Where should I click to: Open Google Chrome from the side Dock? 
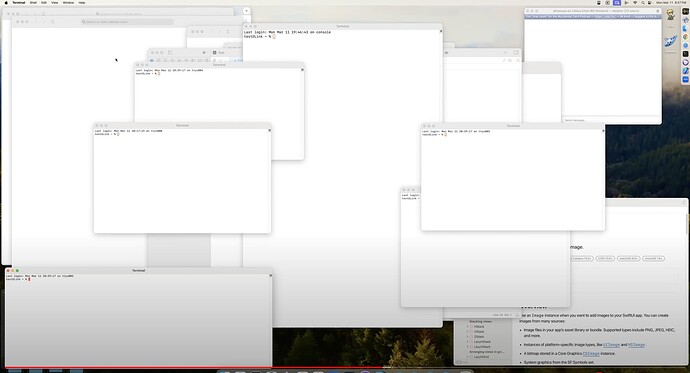[x=686, y=37]
